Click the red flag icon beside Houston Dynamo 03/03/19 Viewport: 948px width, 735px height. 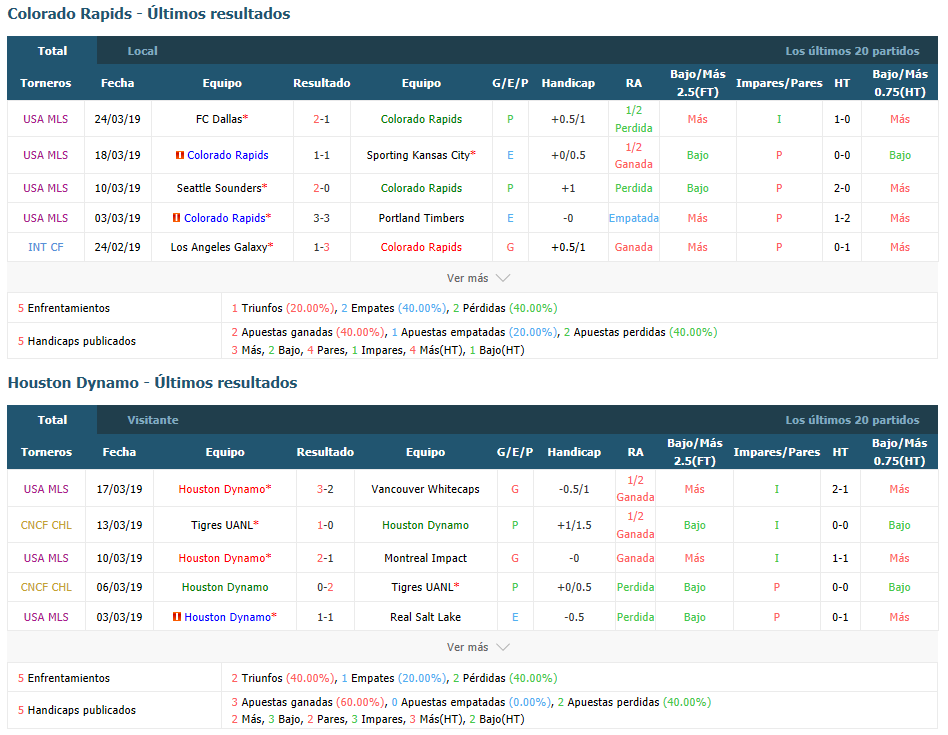tap(177, 617)
